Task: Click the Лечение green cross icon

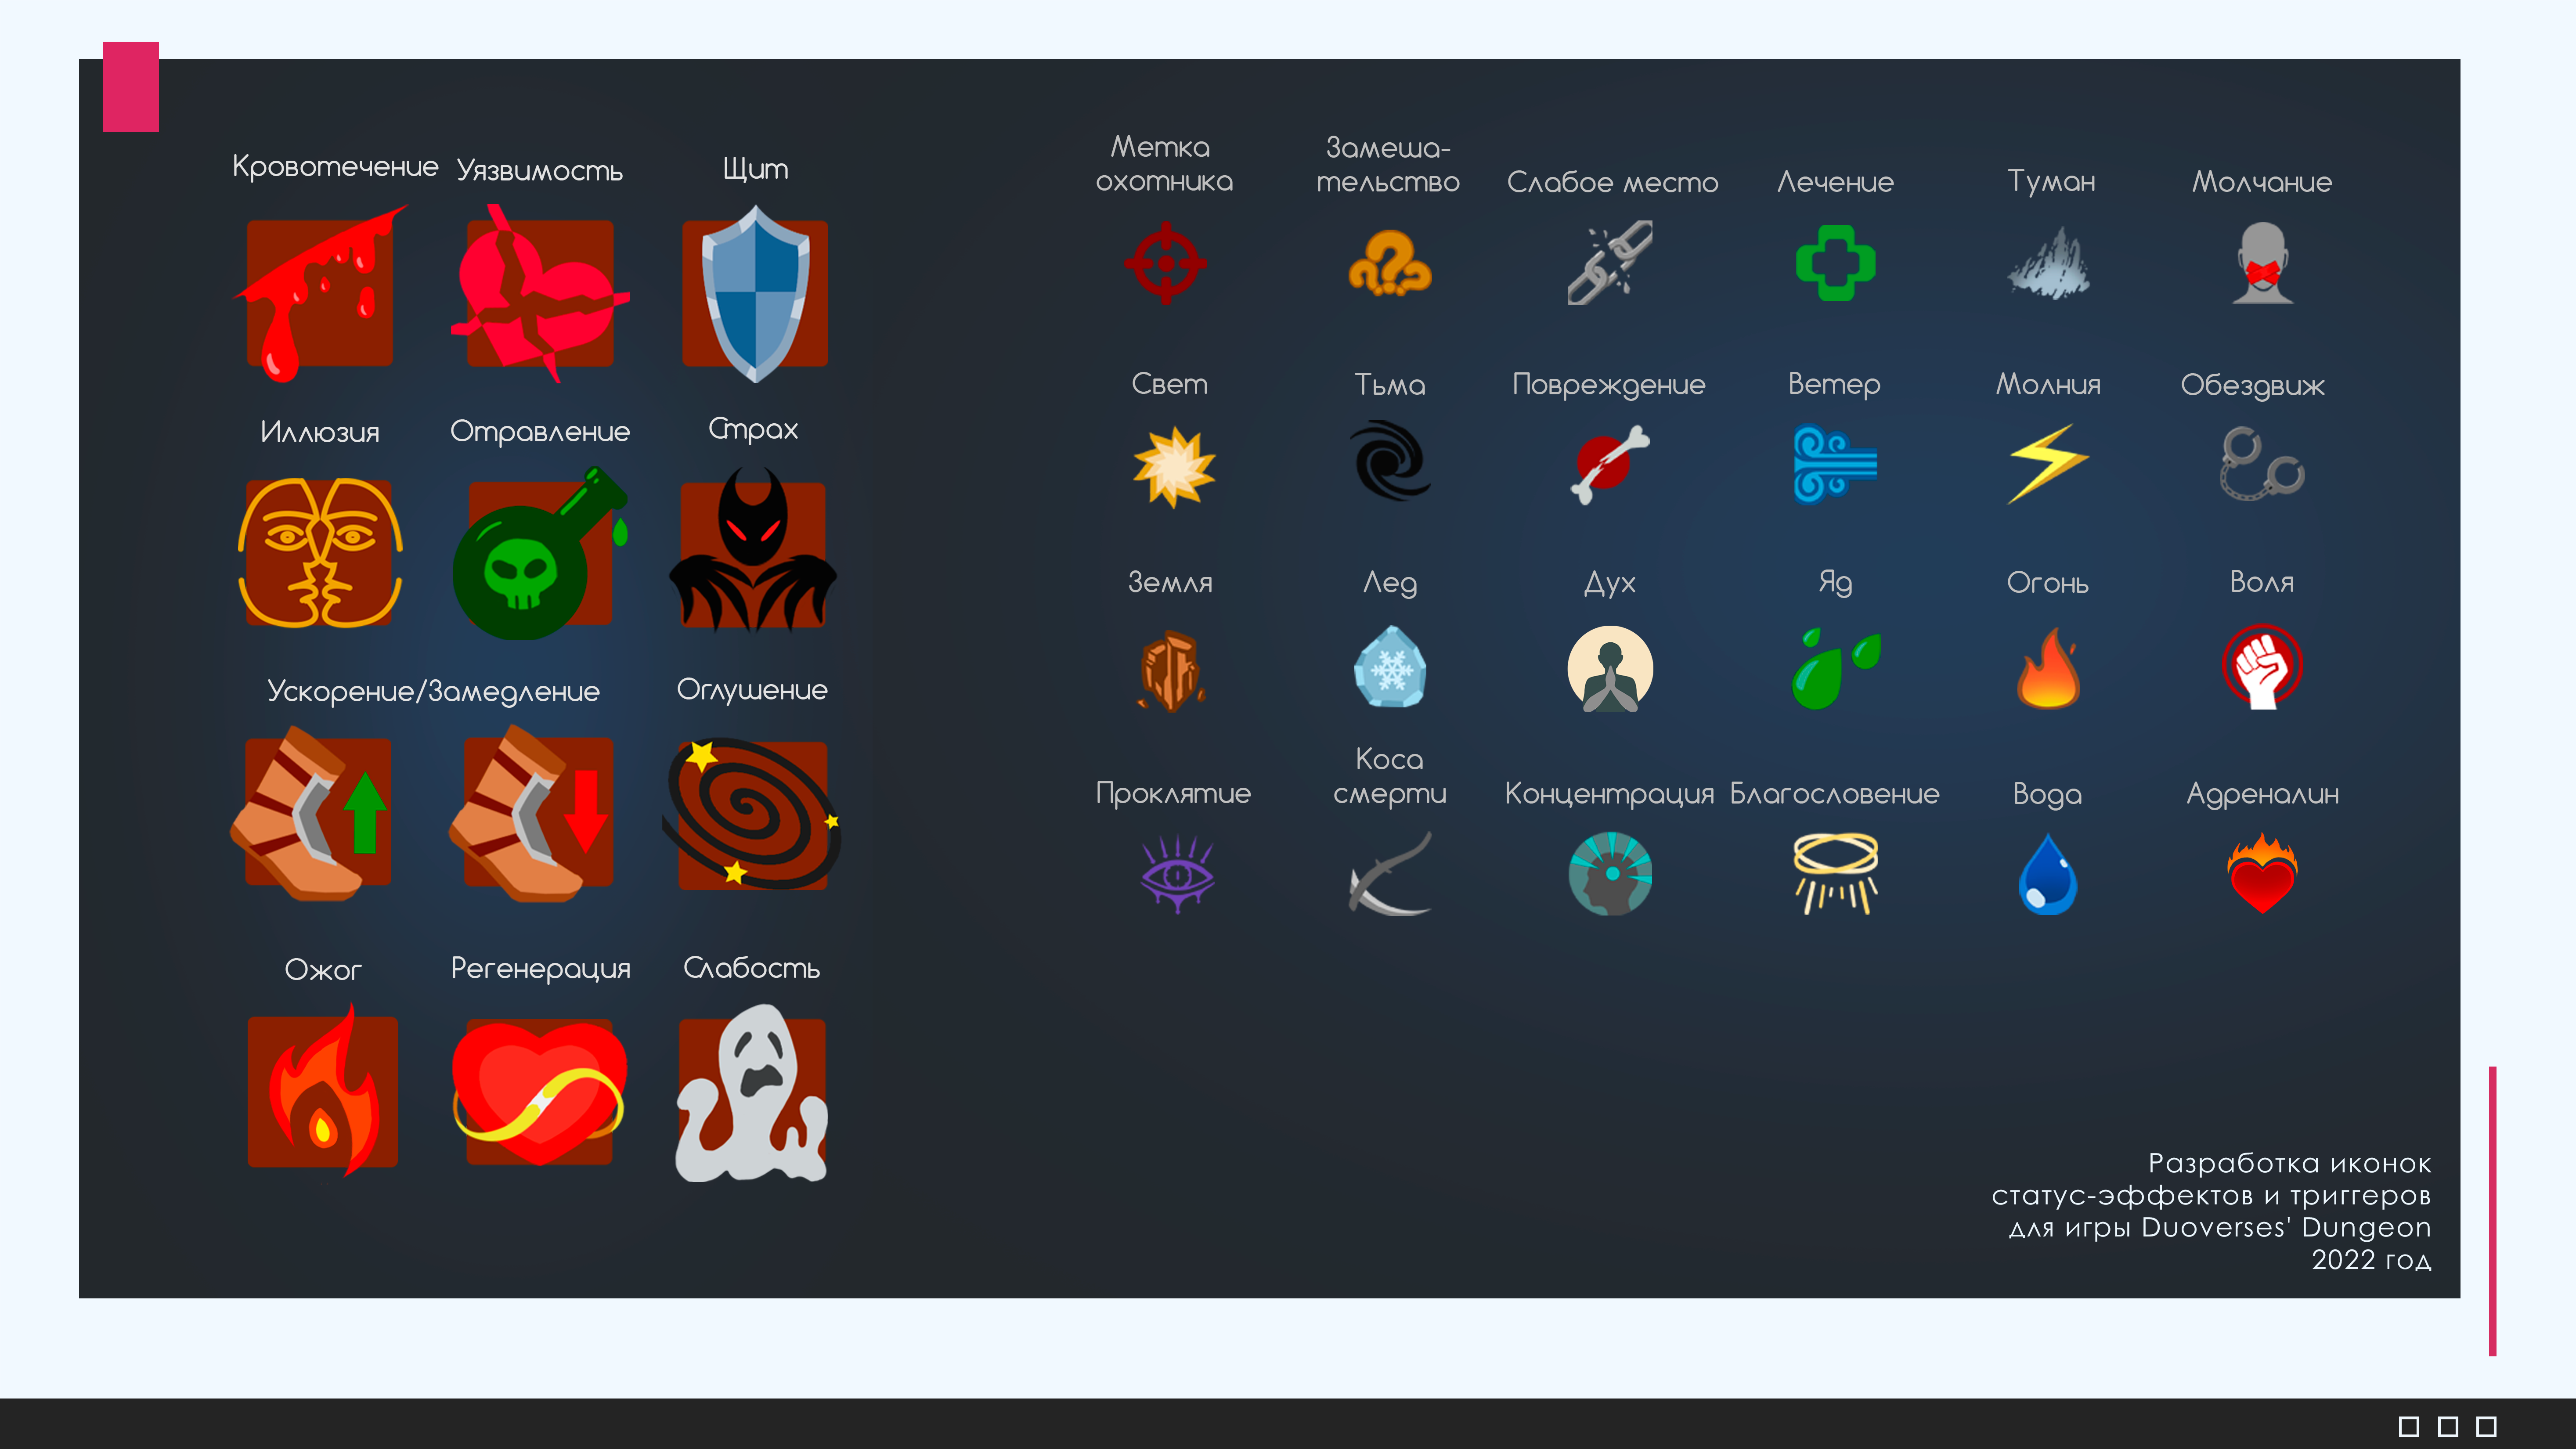Action: click(1835, 264)
